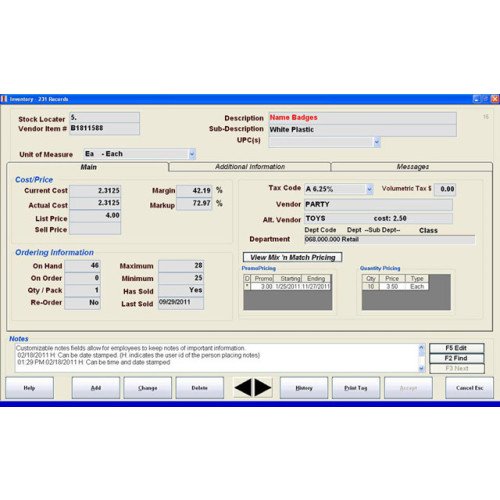The image size is (500, 500).
Task: Click the Sub-Description field White Plastic
Action: point(362,130)
